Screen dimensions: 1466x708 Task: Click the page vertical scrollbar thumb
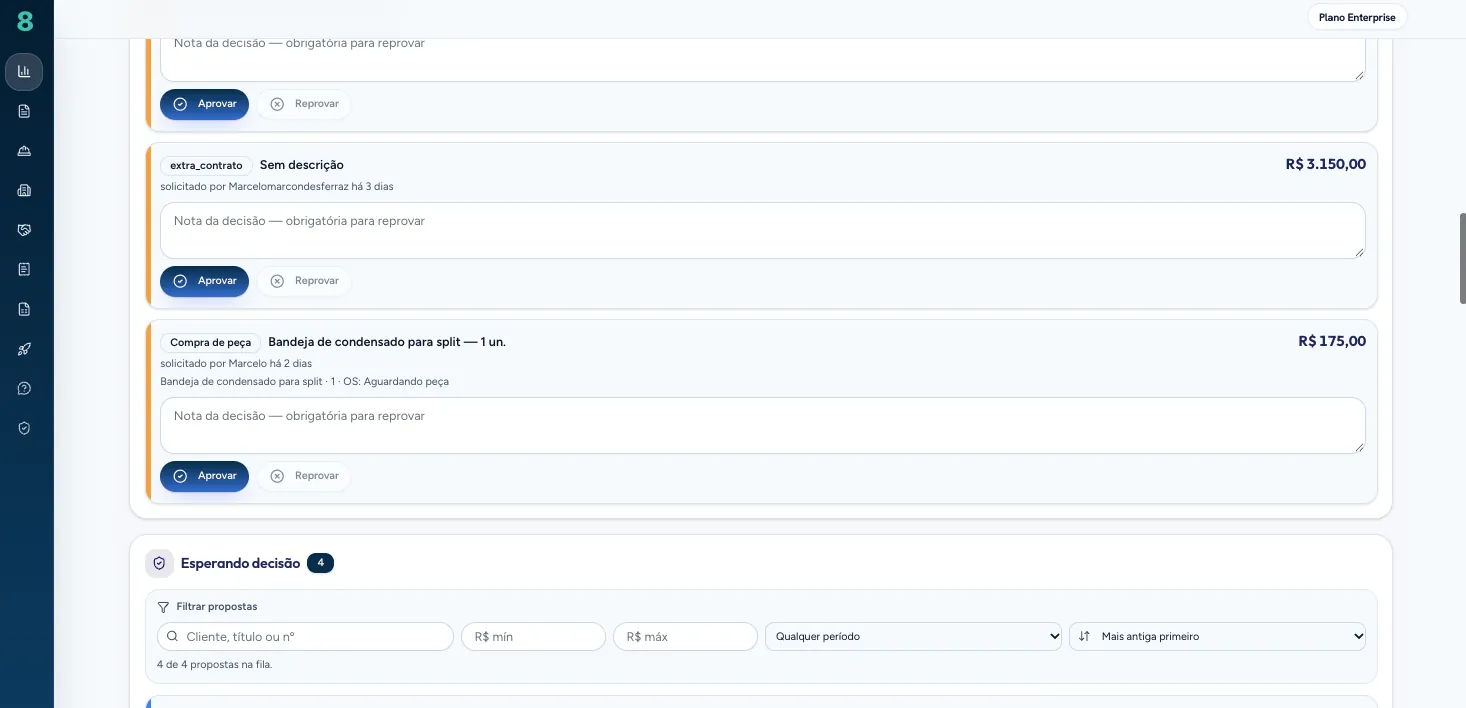pyautogui.click(x=1462, y=258)
